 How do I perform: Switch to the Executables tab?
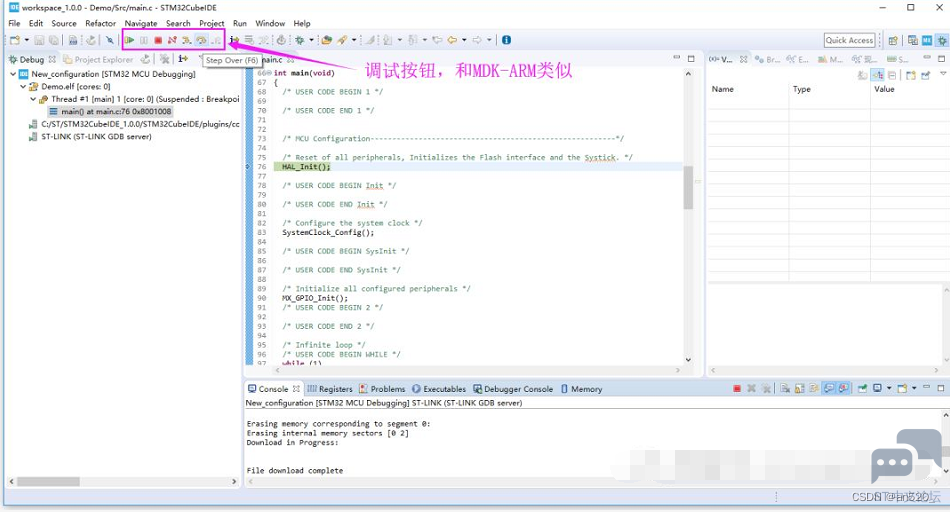point(439,389)
